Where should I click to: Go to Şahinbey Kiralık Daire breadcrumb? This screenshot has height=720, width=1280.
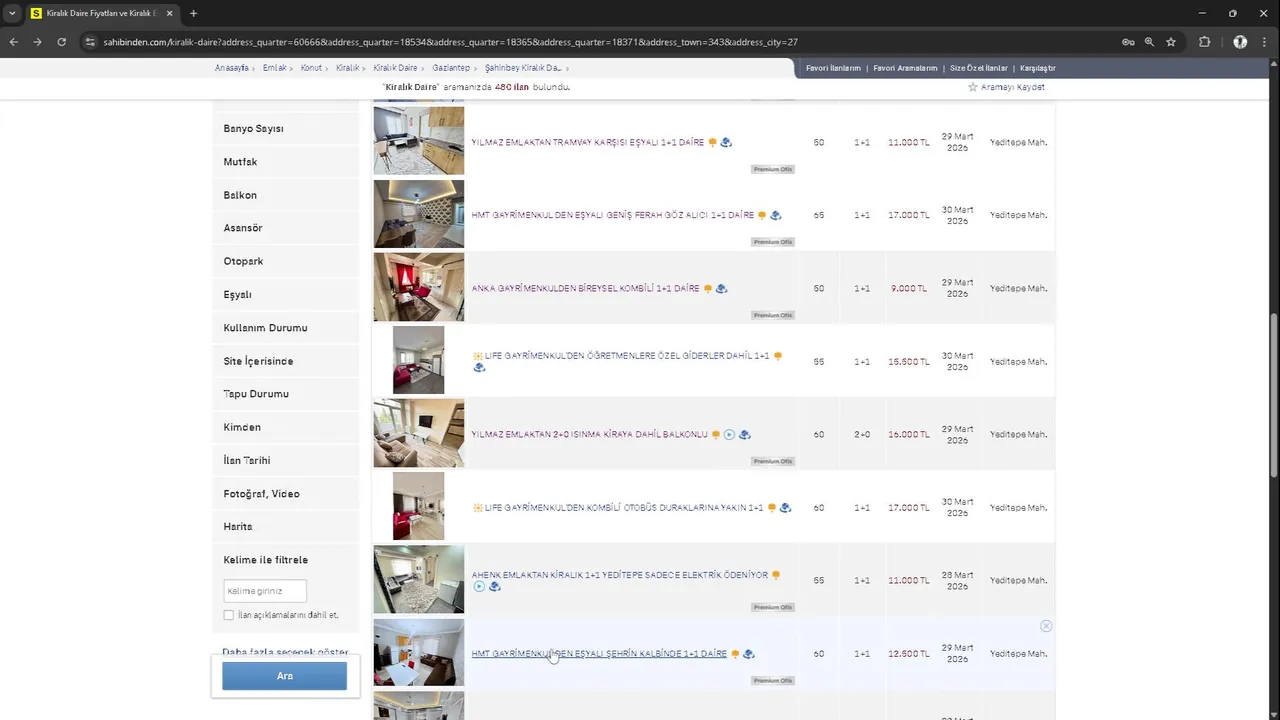[523, 68]
